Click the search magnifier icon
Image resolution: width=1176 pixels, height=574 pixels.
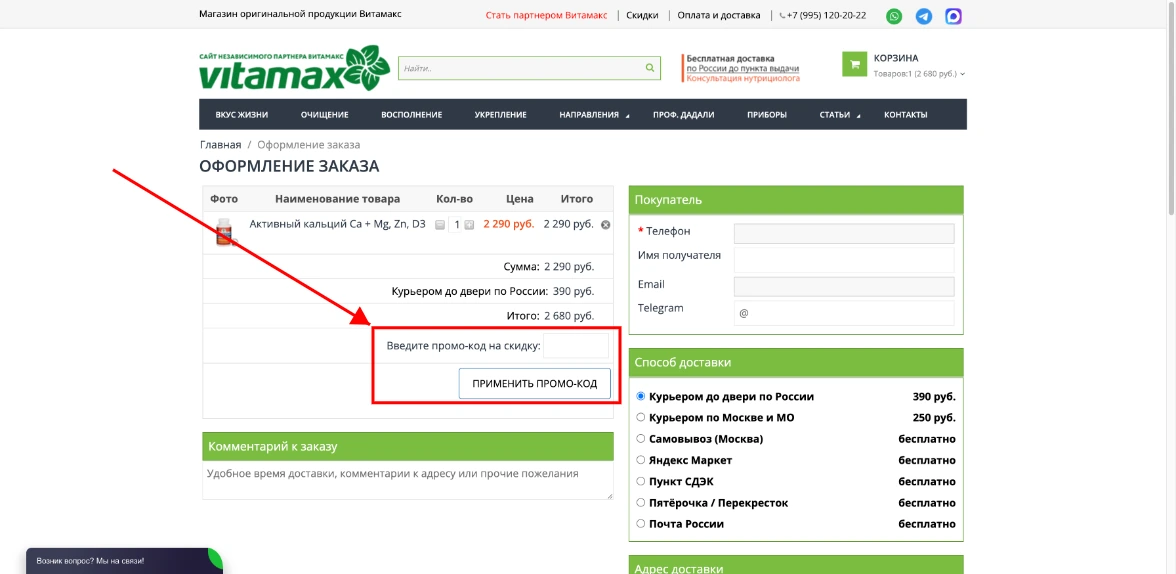pyautogui.click(x=649, y=68)
